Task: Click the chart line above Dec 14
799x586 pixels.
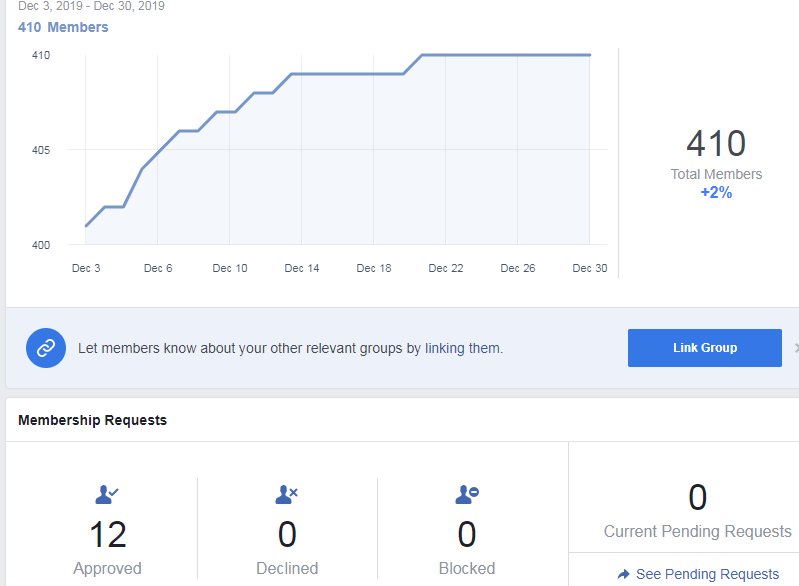Action: (x=302, y=74)
